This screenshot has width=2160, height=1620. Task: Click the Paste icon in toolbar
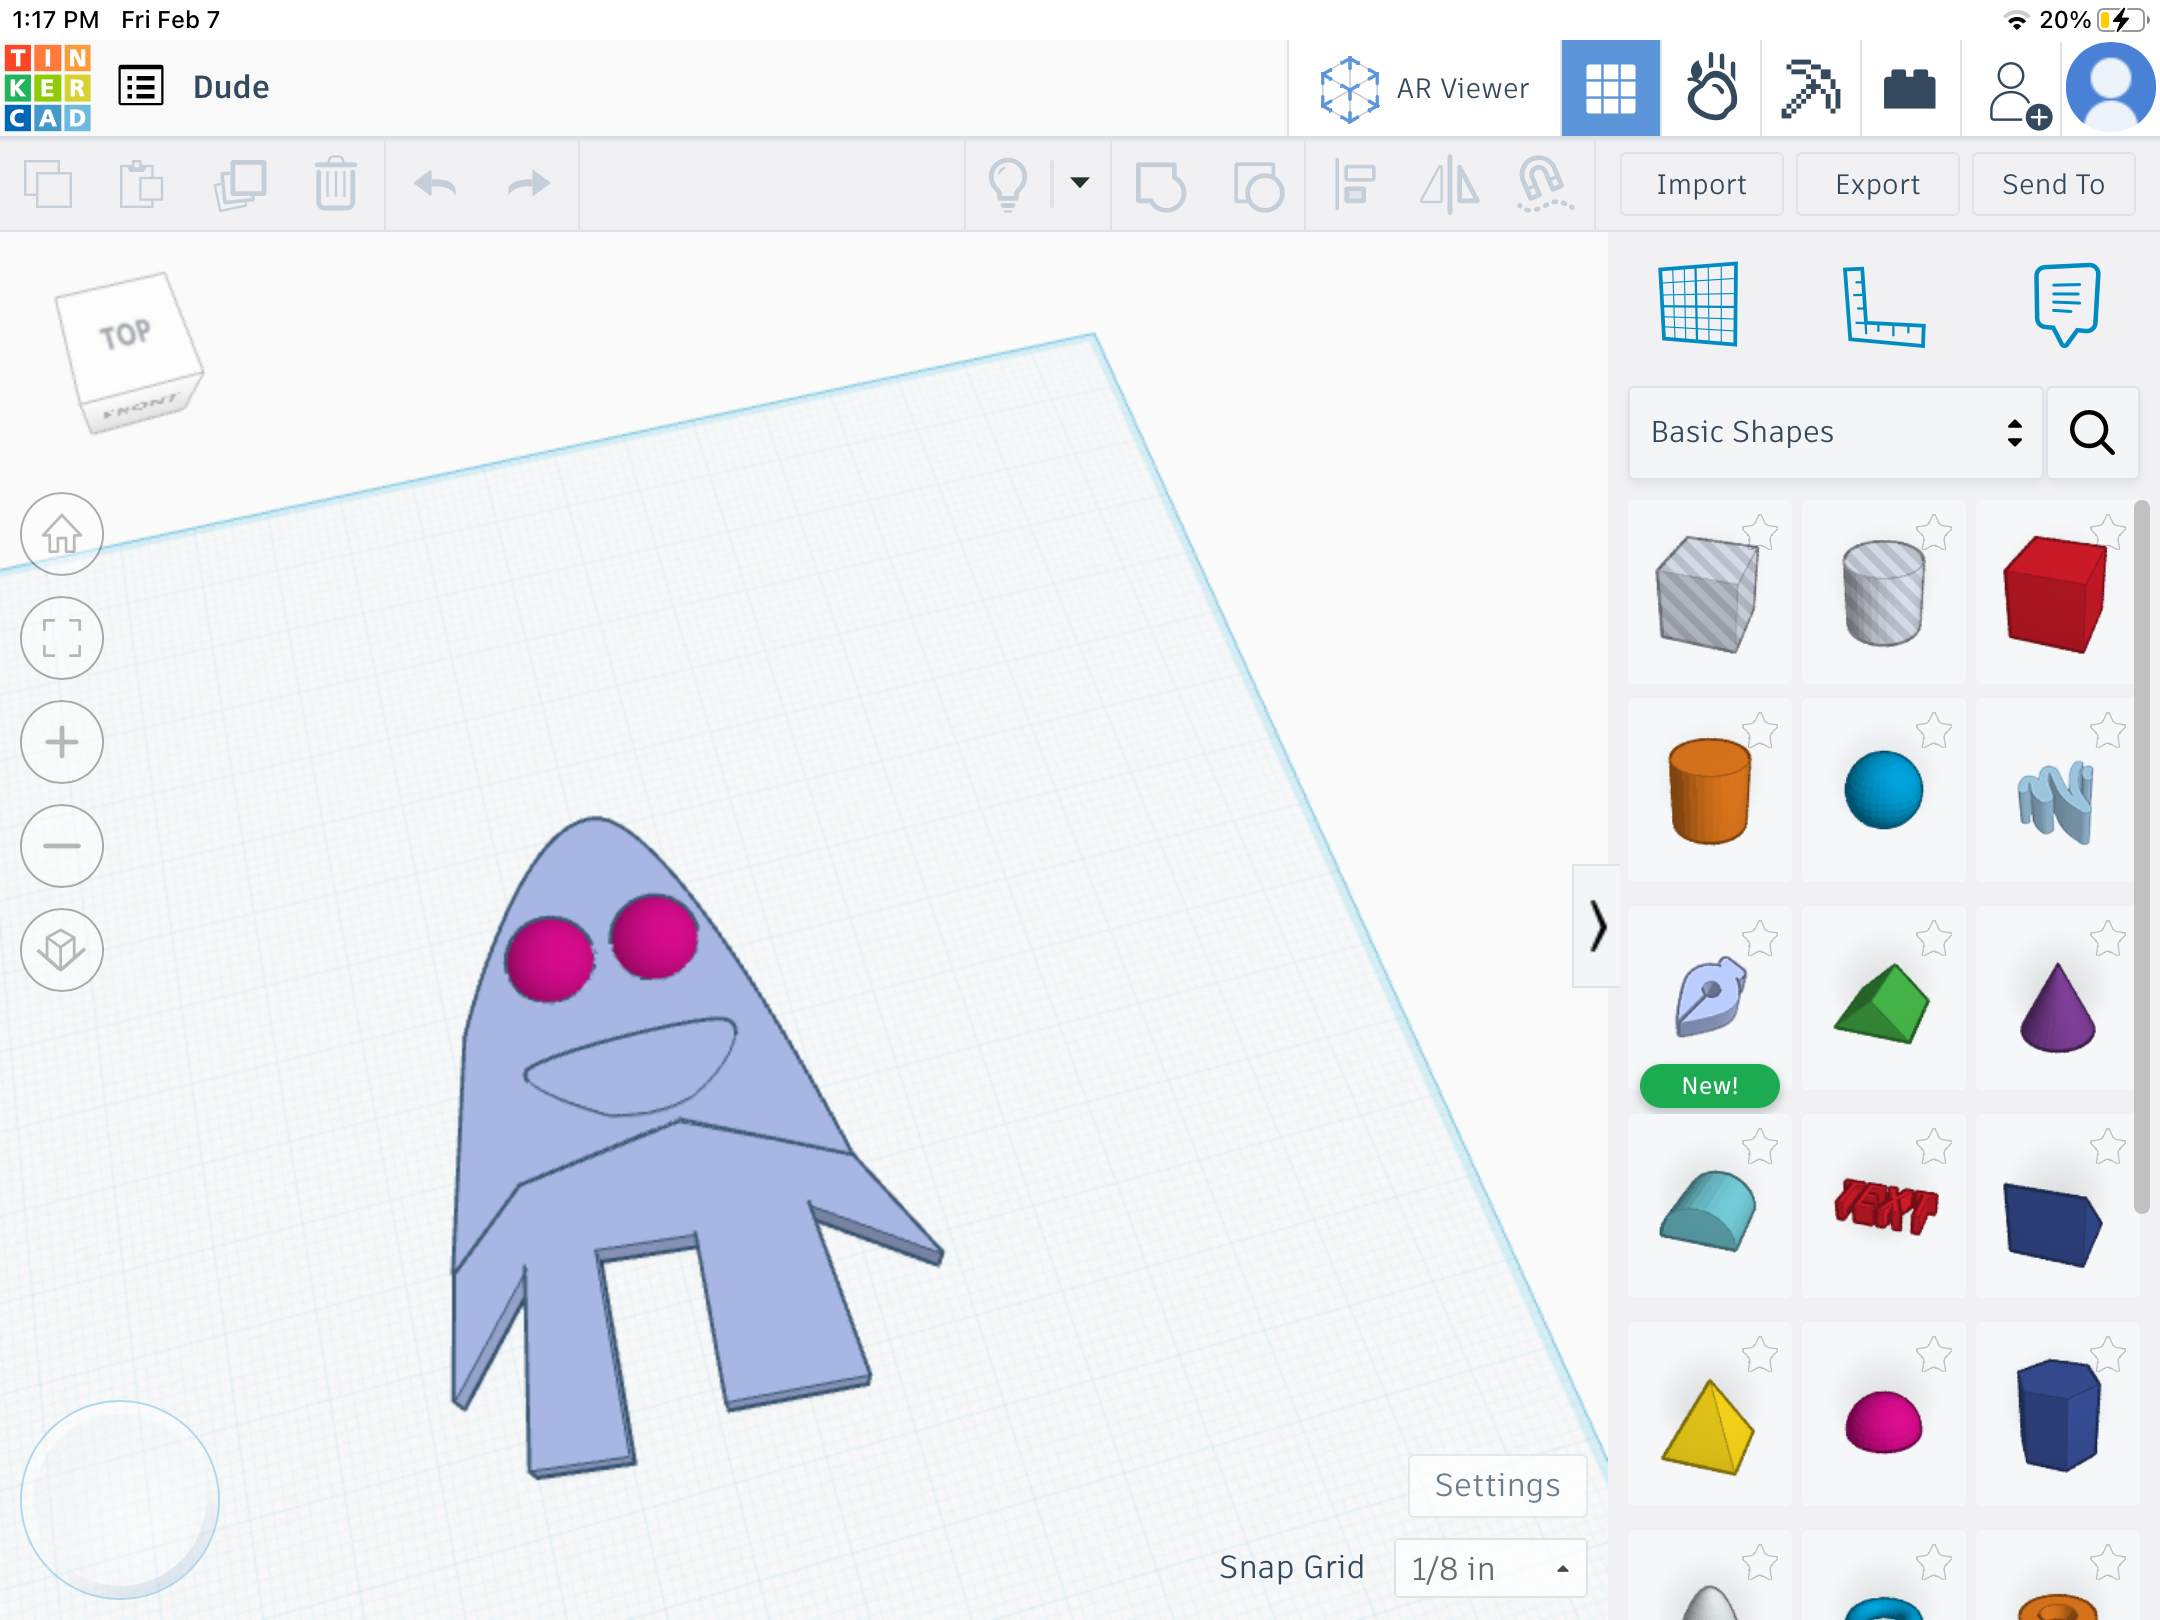pyautogui.click(x=141, y=184)
